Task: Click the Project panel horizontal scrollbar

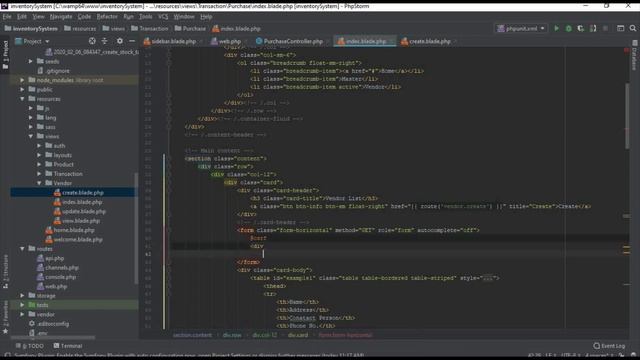Action: click(x=53, y=338)
